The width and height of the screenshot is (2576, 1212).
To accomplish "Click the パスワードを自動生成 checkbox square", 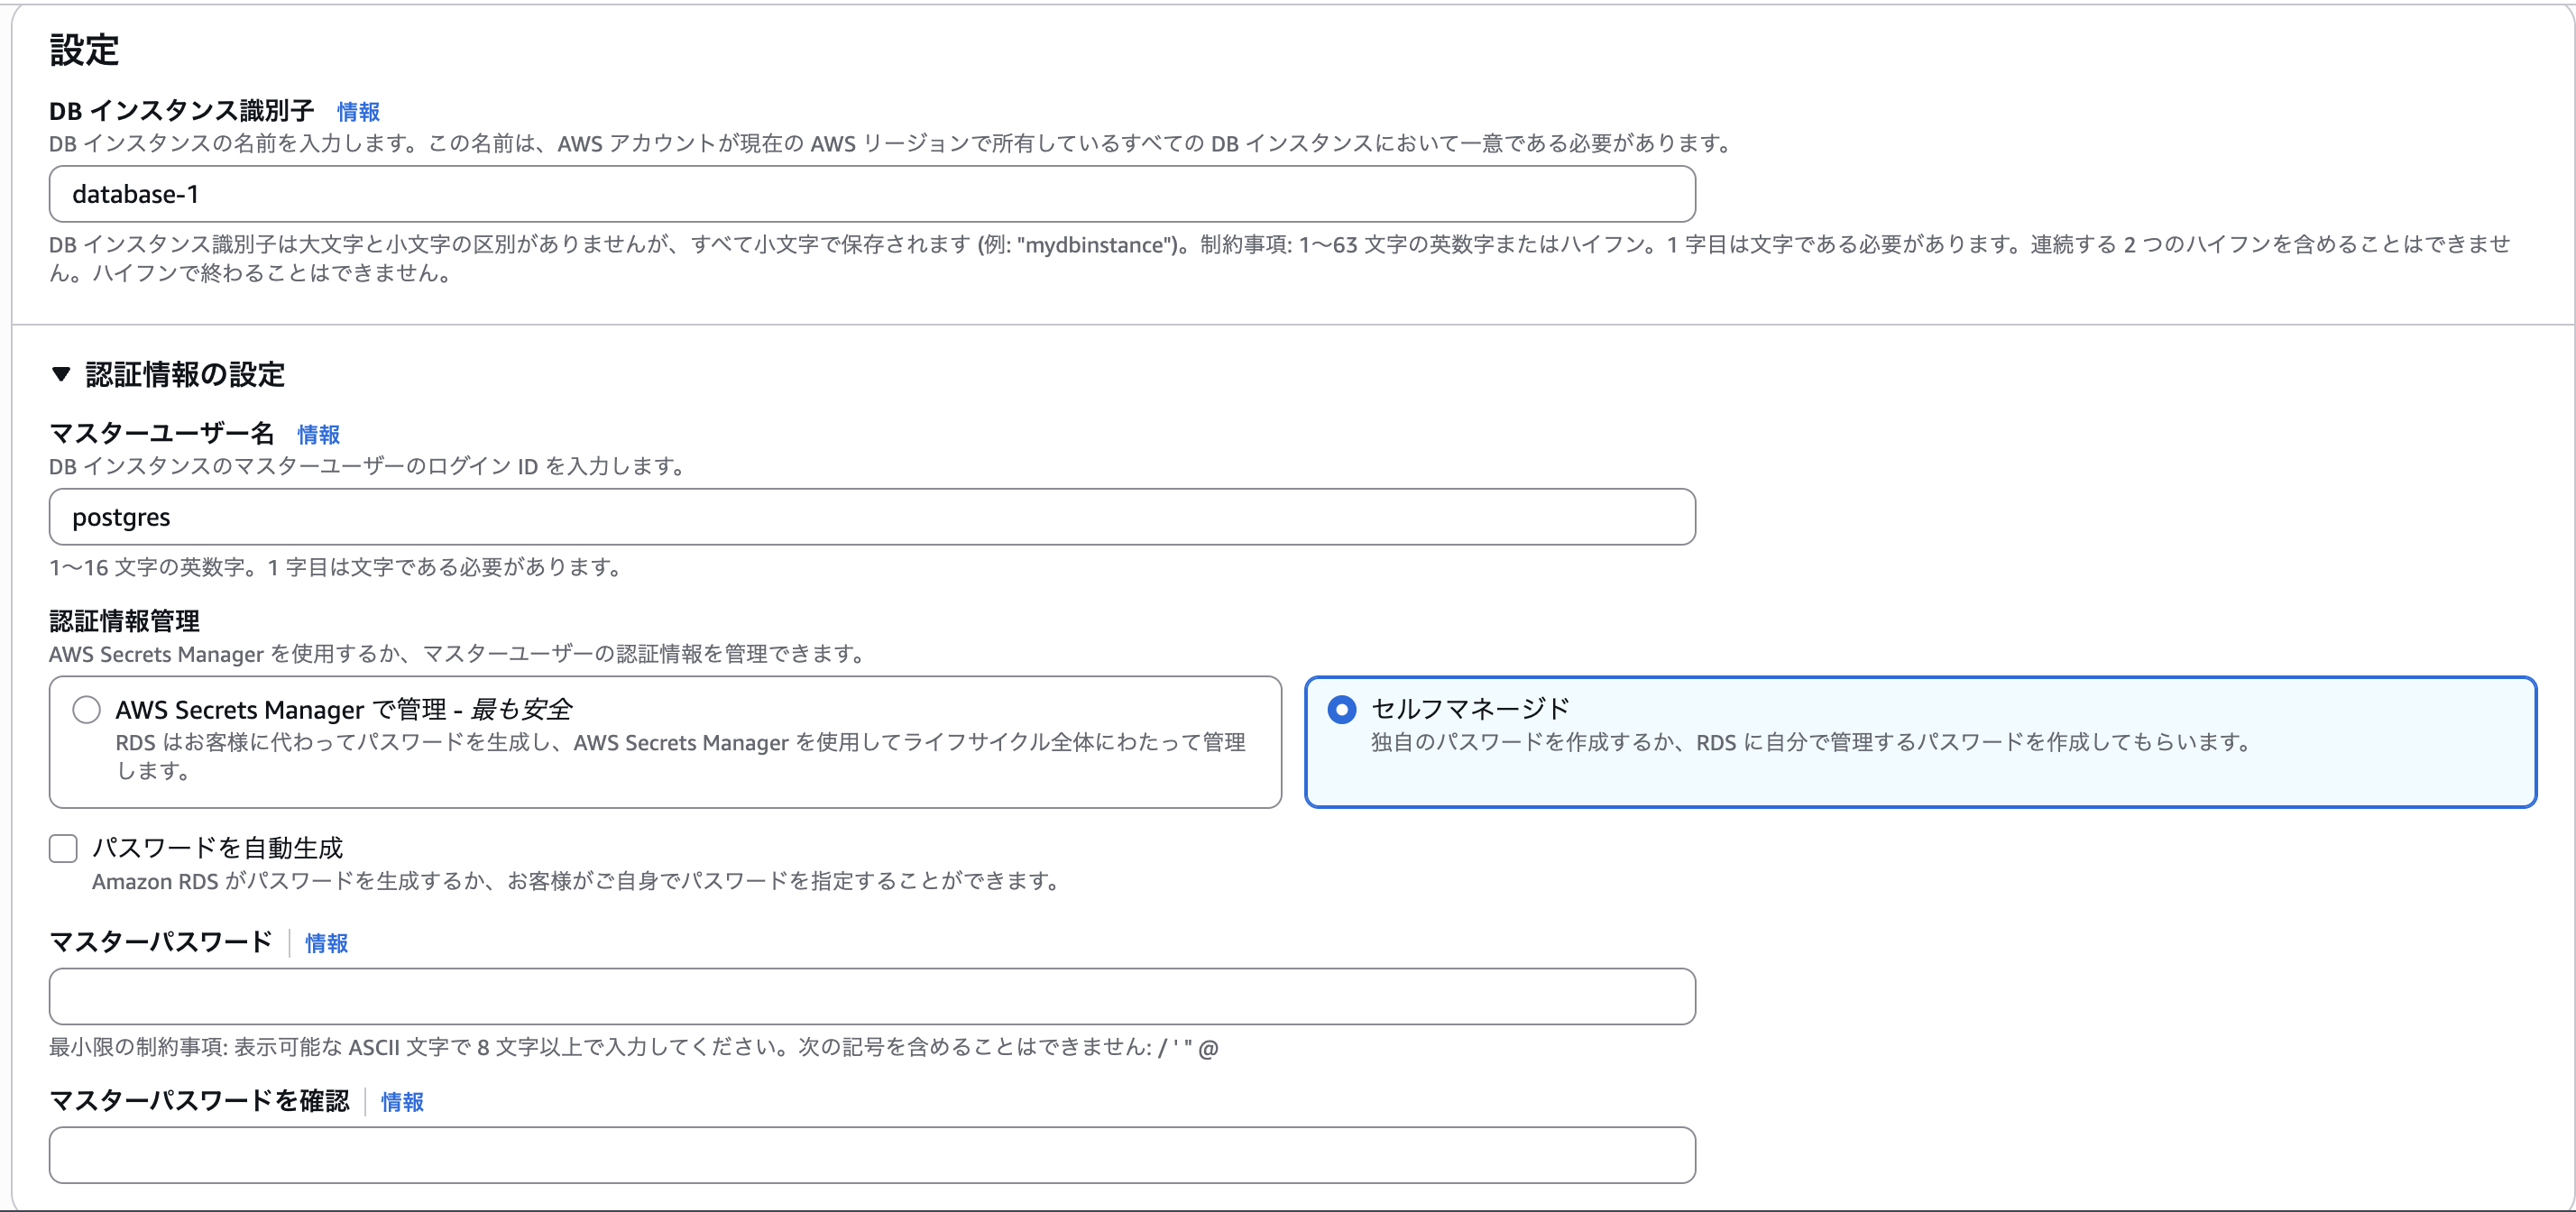I will [x=62, y=848].
